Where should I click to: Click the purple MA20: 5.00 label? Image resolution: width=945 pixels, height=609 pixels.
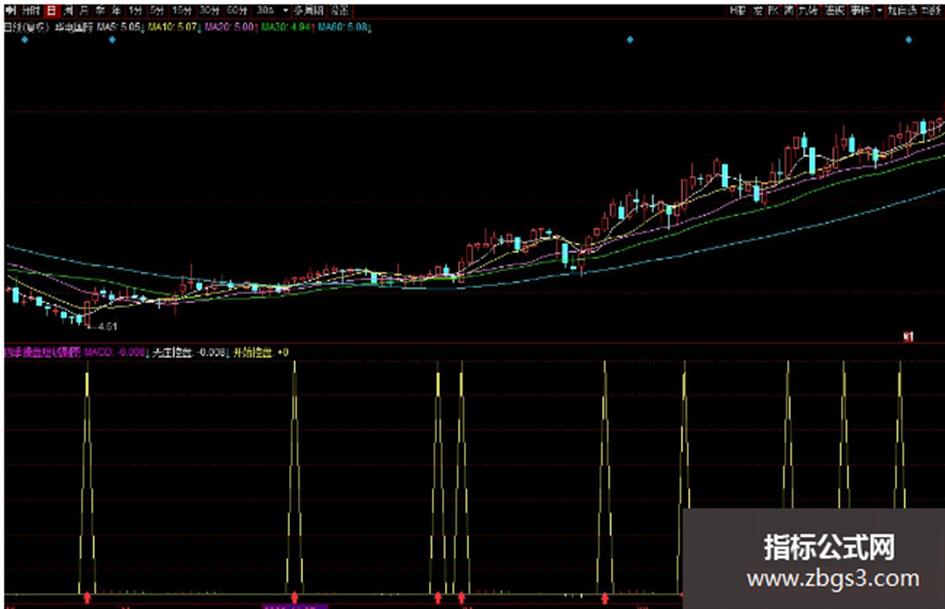(229, 27)
